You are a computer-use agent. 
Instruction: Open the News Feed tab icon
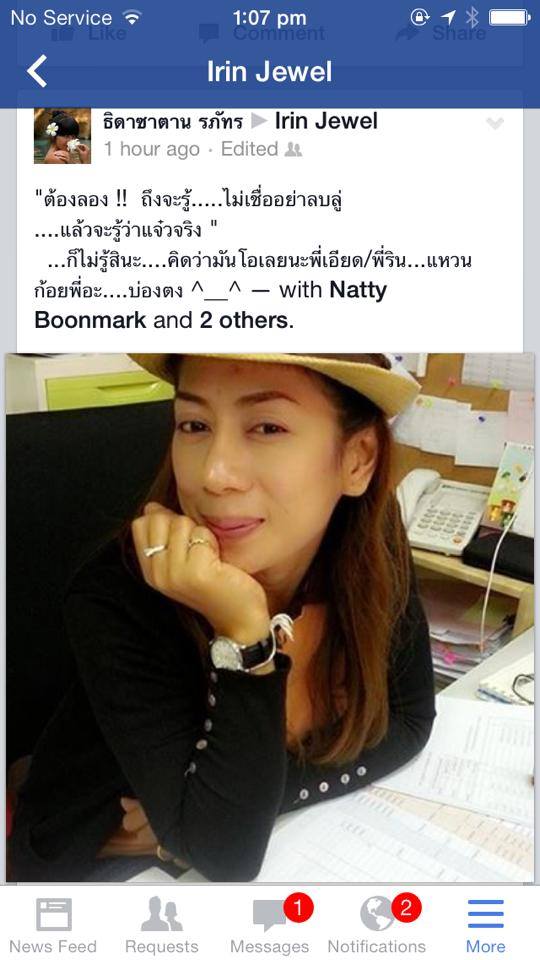pos(54,915)
